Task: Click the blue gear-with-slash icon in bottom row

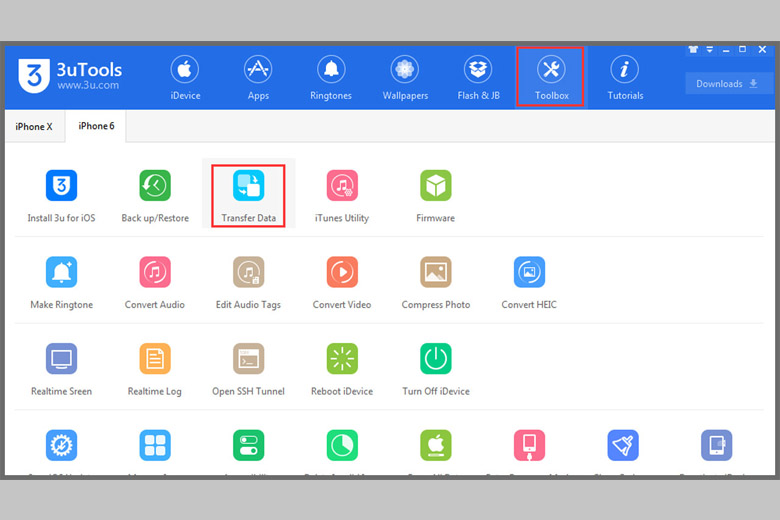Action: (x=61, y=445)
